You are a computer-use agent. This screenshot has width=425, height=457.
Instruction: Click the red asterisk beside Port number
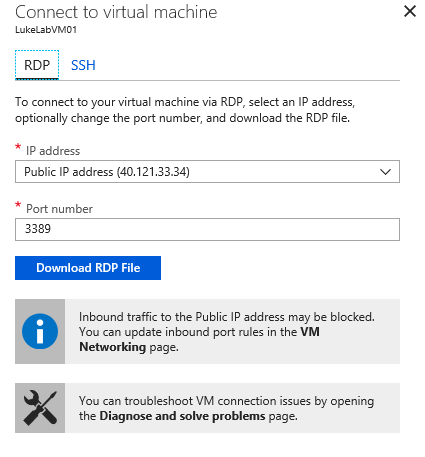click(18, 205)
